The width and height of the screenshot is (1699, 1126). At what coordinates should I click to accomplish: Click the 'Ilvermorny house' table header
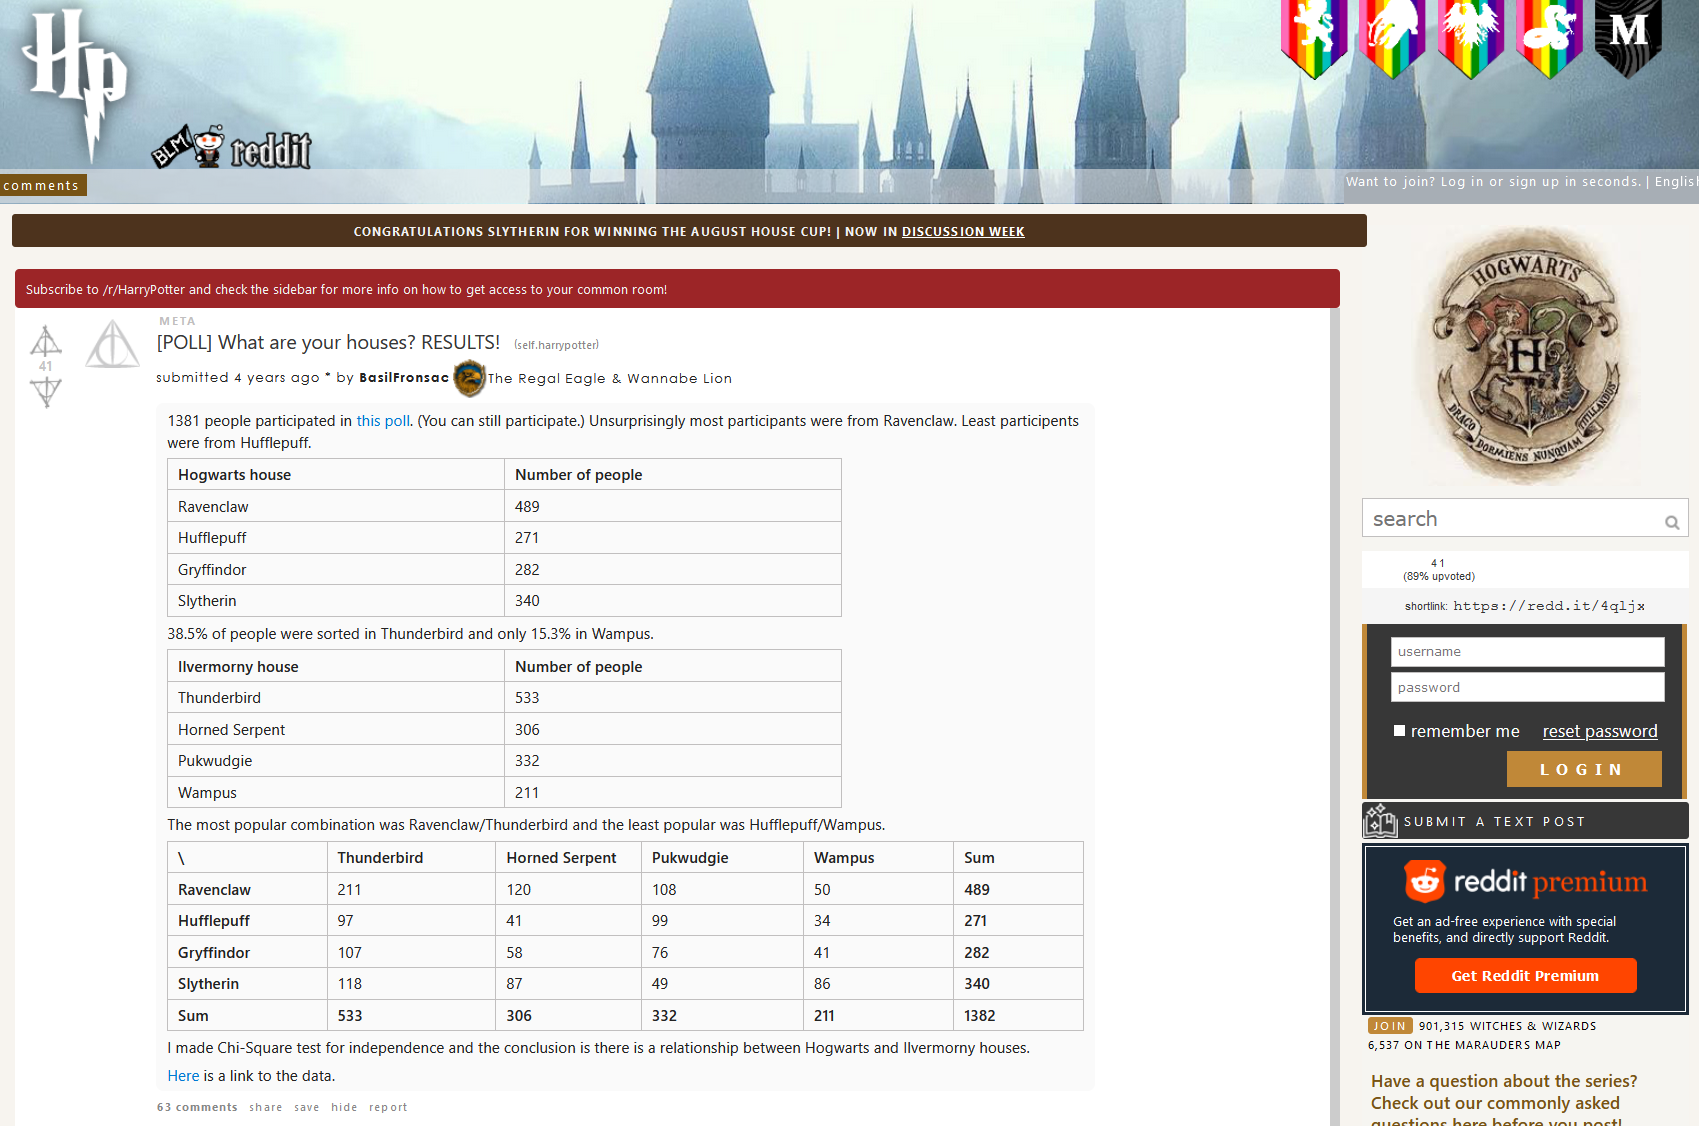(x=336, y=667)
